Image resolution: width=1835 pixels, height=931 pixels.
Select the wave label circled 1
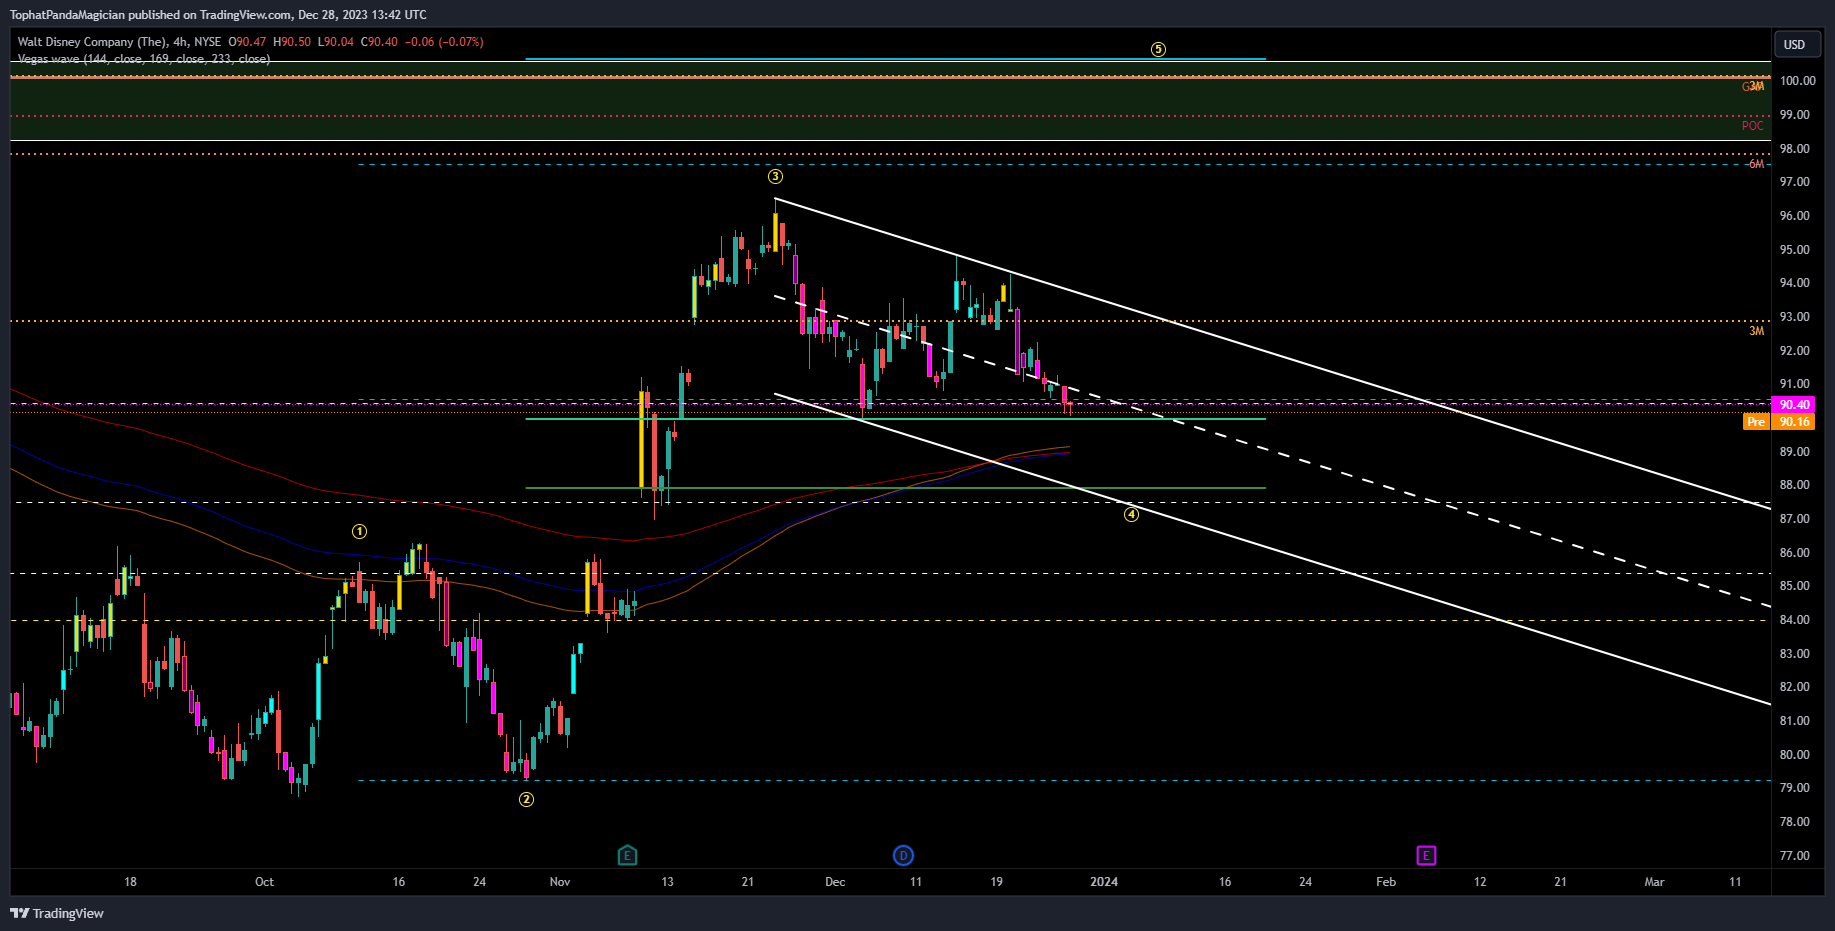click(359, 532)
